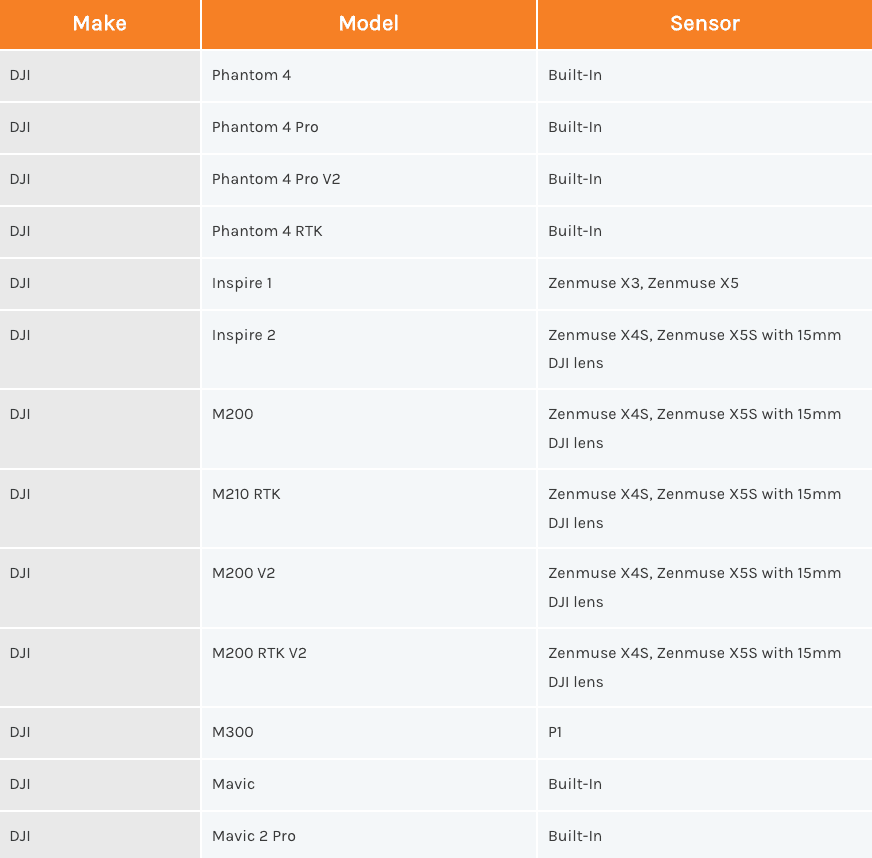
Task: Click the sensor cell in Inspire 2 row
Action: (x=705, y=349)
